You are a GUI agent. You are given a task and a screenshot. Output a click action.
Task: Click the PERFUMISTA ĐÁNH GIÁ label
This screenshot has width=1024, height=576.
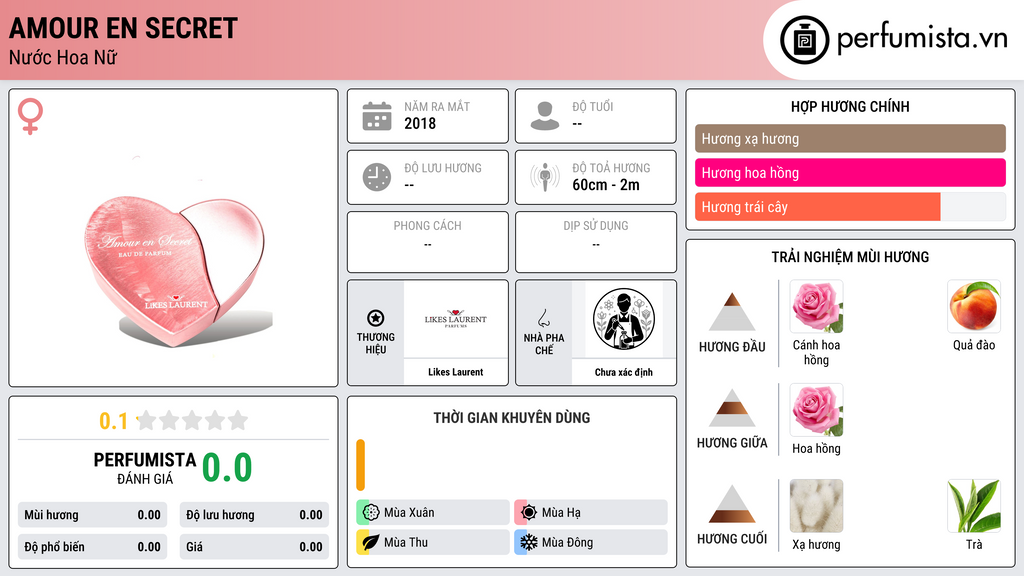tap(145, 468)
